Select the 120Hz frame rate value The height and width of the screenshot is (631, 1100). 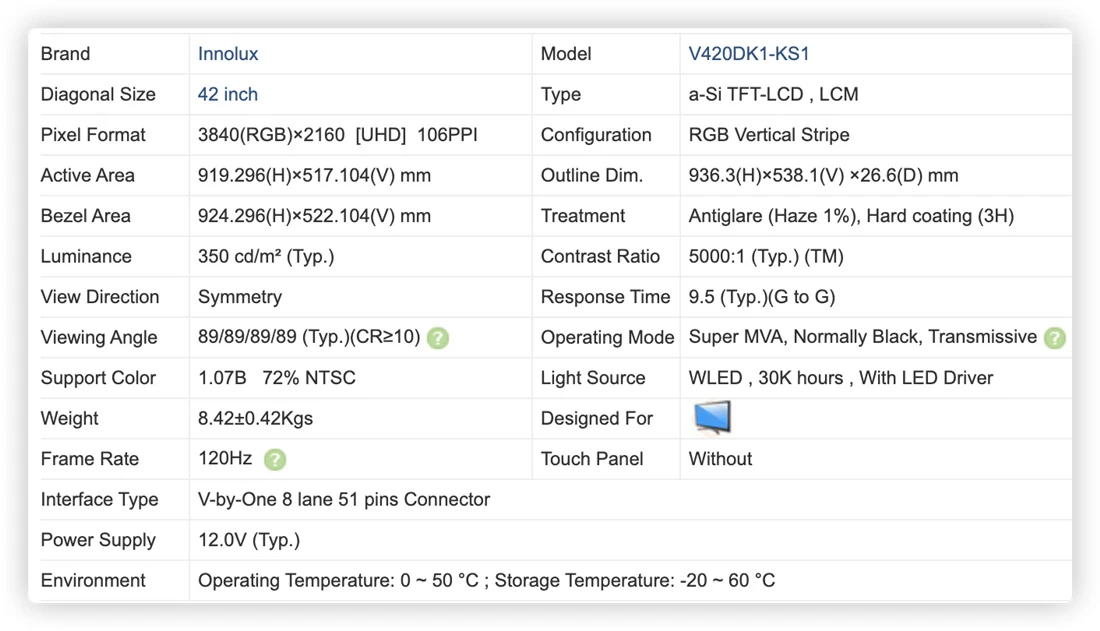(x=224, y=458)
